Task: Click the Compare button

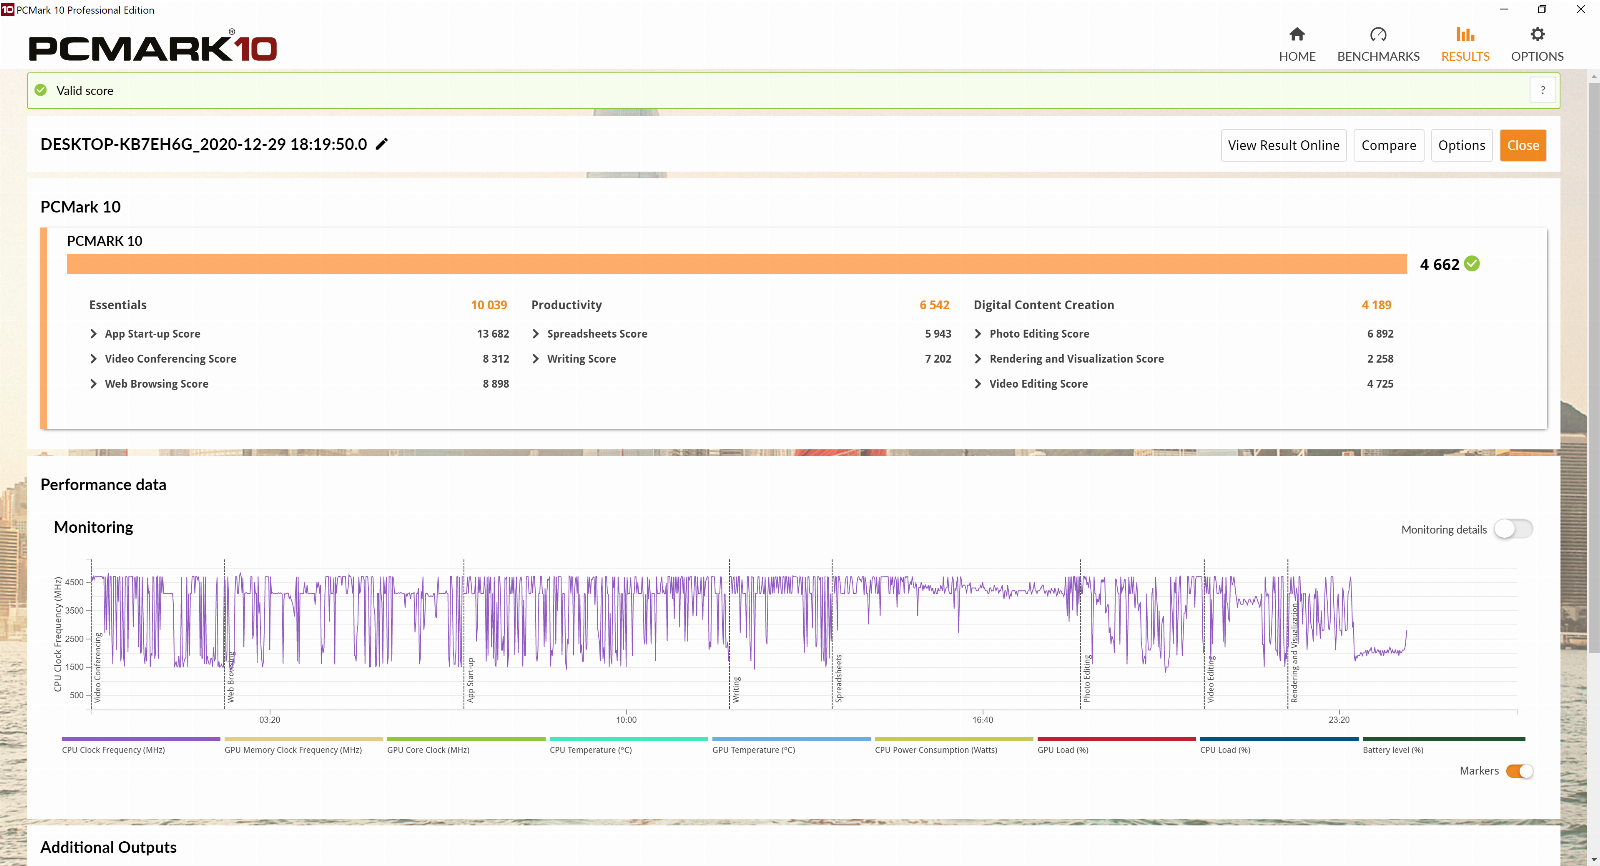Action: point(1389,145)
